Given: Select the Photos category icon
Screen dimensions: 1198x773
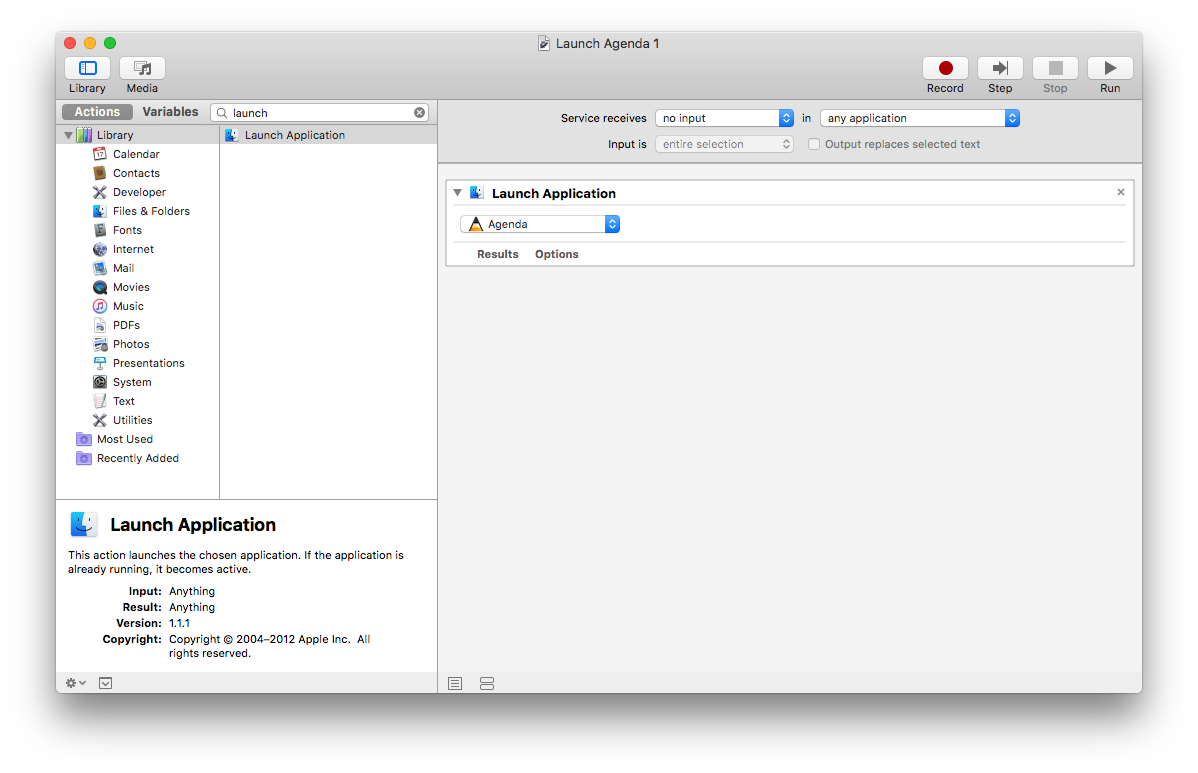Looking at the screenshot, I should tap(99, 344).
